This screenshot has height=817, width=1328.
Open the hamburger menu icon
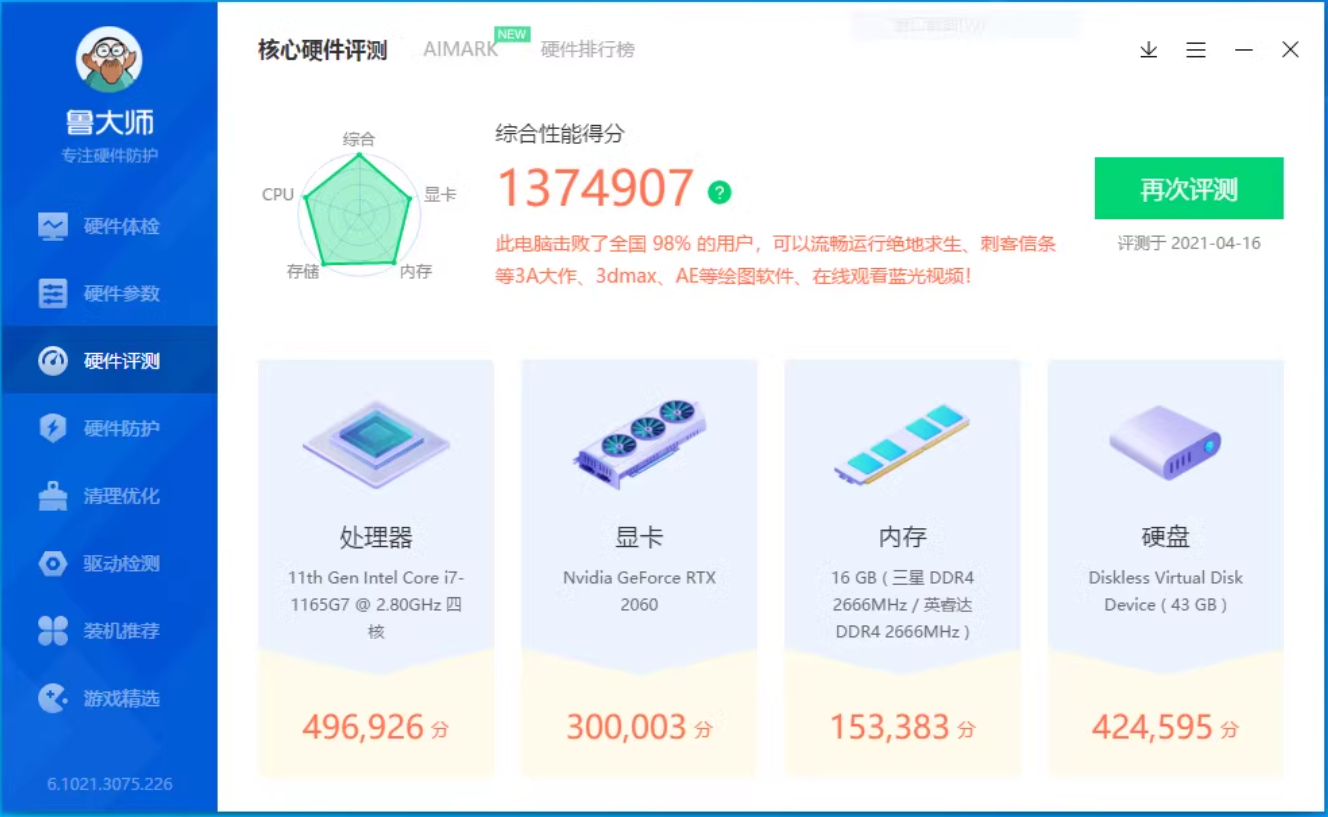click(1196, 50)
